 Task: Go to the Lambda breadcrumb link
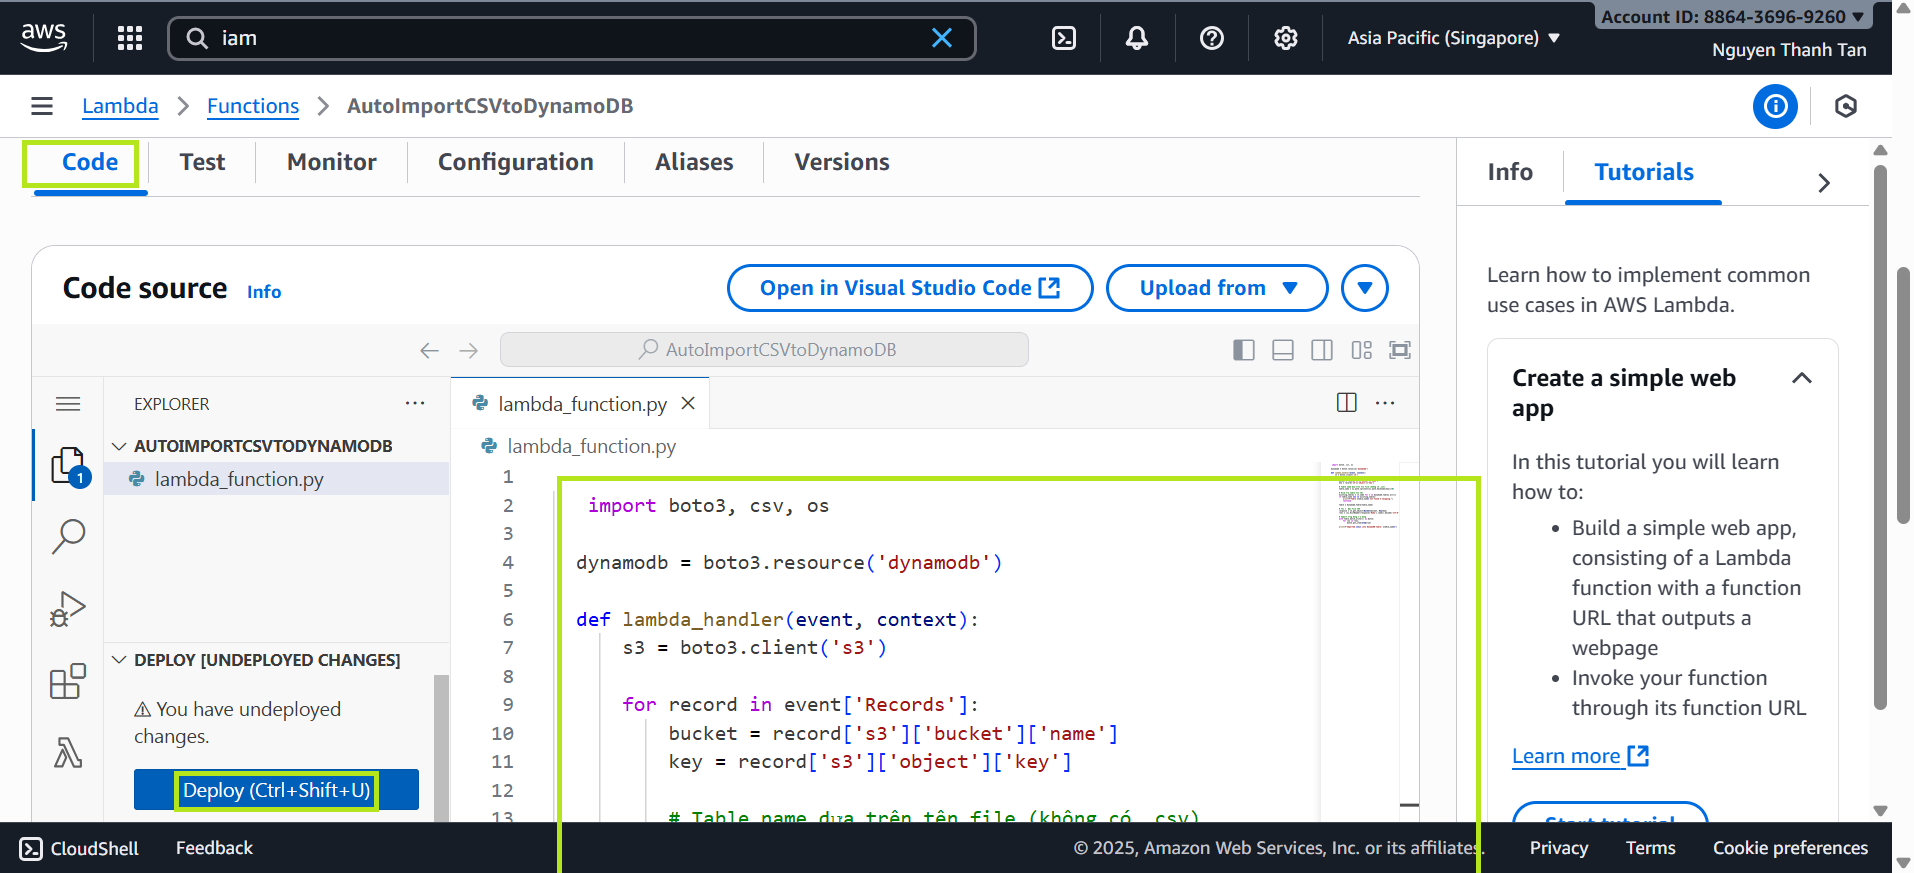[x=120, y=106]
